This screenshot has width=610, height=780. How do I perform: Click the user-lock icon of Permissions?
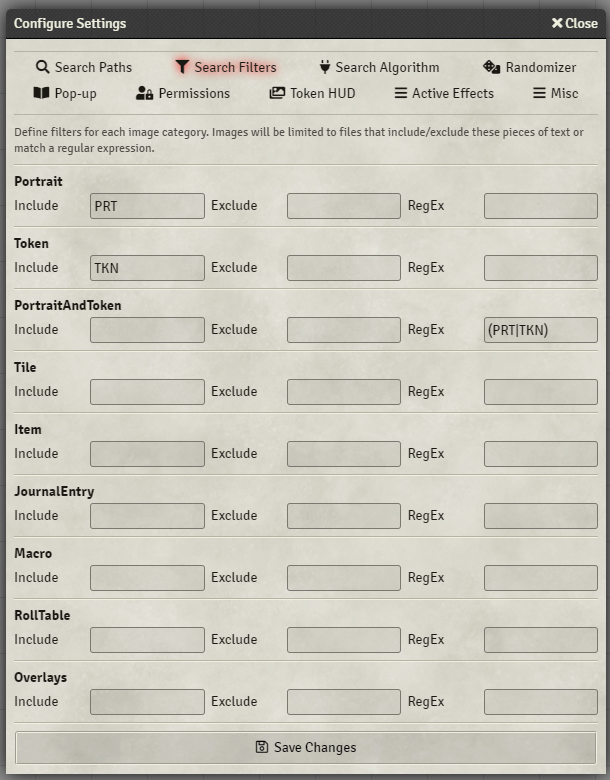click(144, 93)
